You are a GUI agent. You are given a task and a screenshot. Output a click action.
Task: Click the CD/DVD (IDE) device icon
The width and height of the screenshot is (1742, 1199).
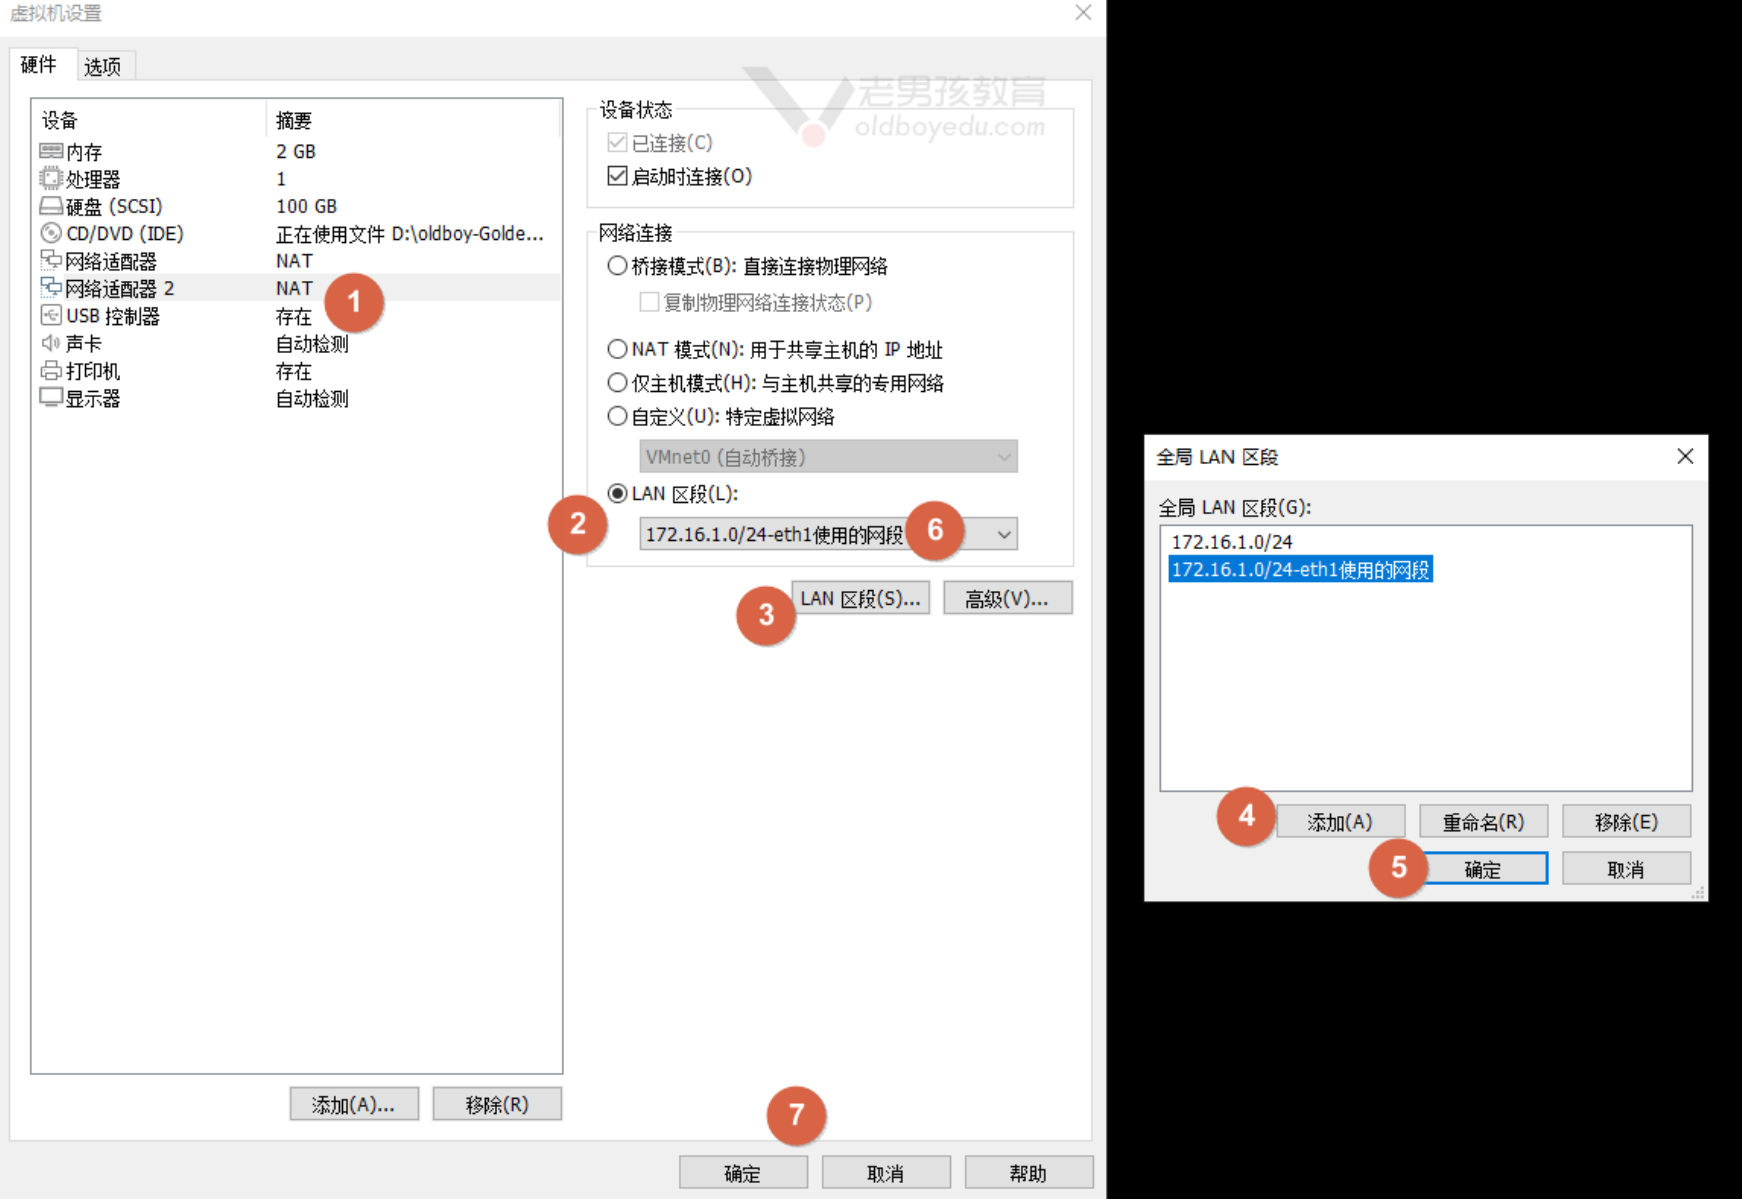pos(51,233)
